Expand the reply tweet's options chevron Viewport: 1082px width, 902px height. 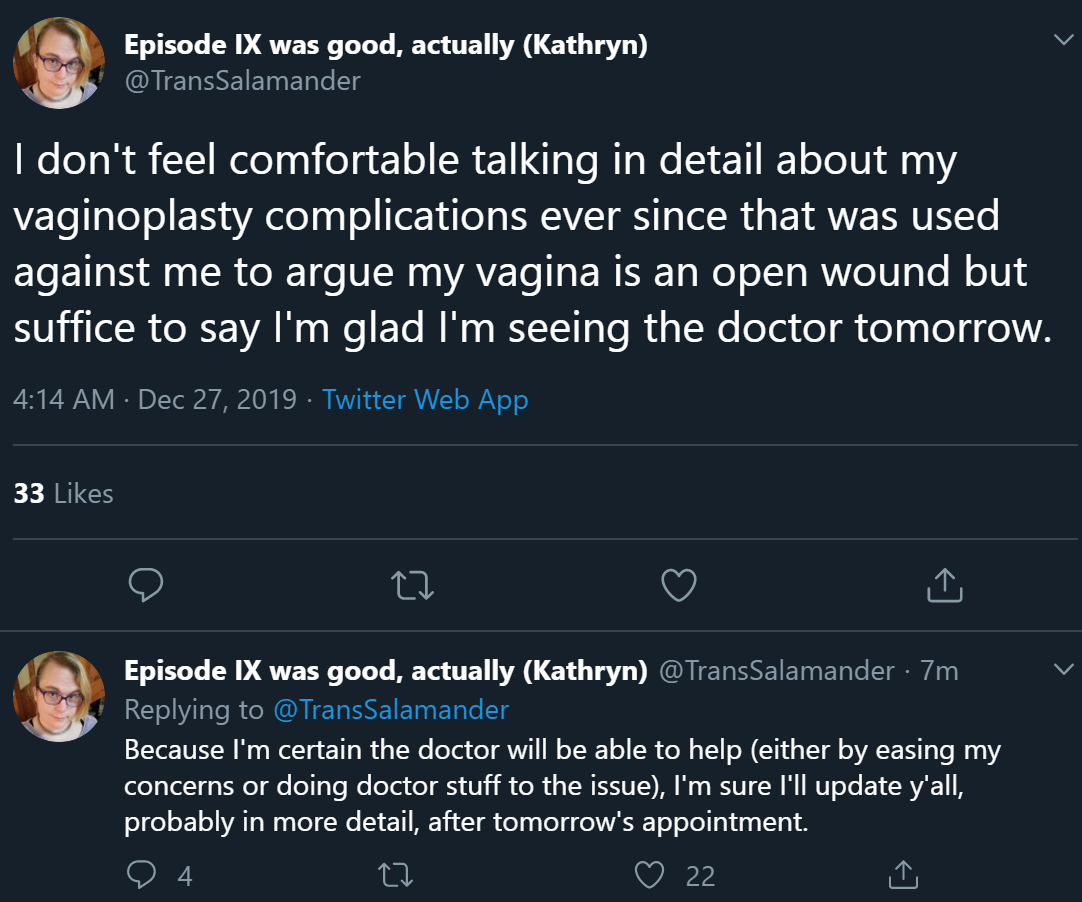coord(1062,669)
